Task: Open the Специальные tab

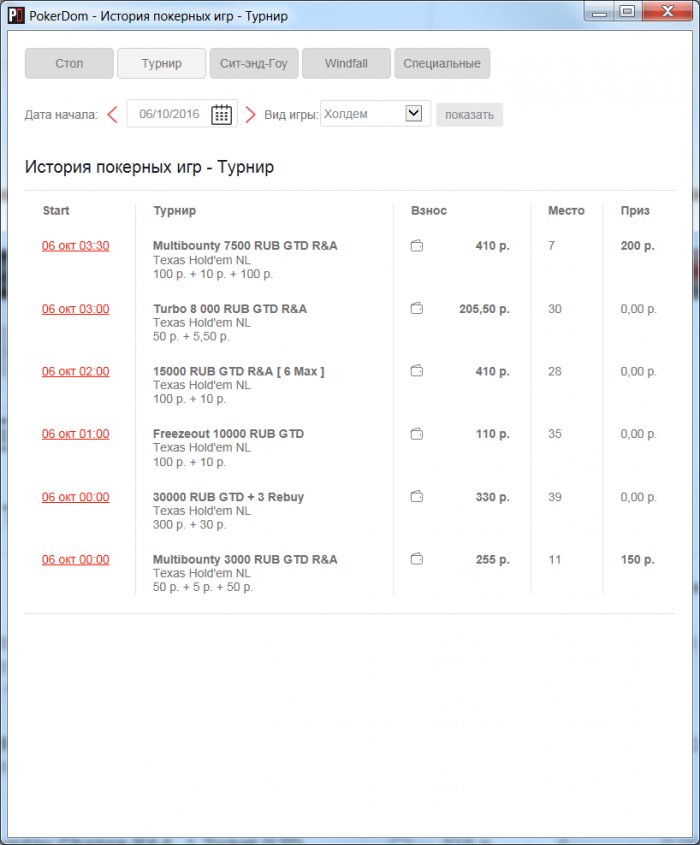Action: pyautogui.click(x=442, y=64)
